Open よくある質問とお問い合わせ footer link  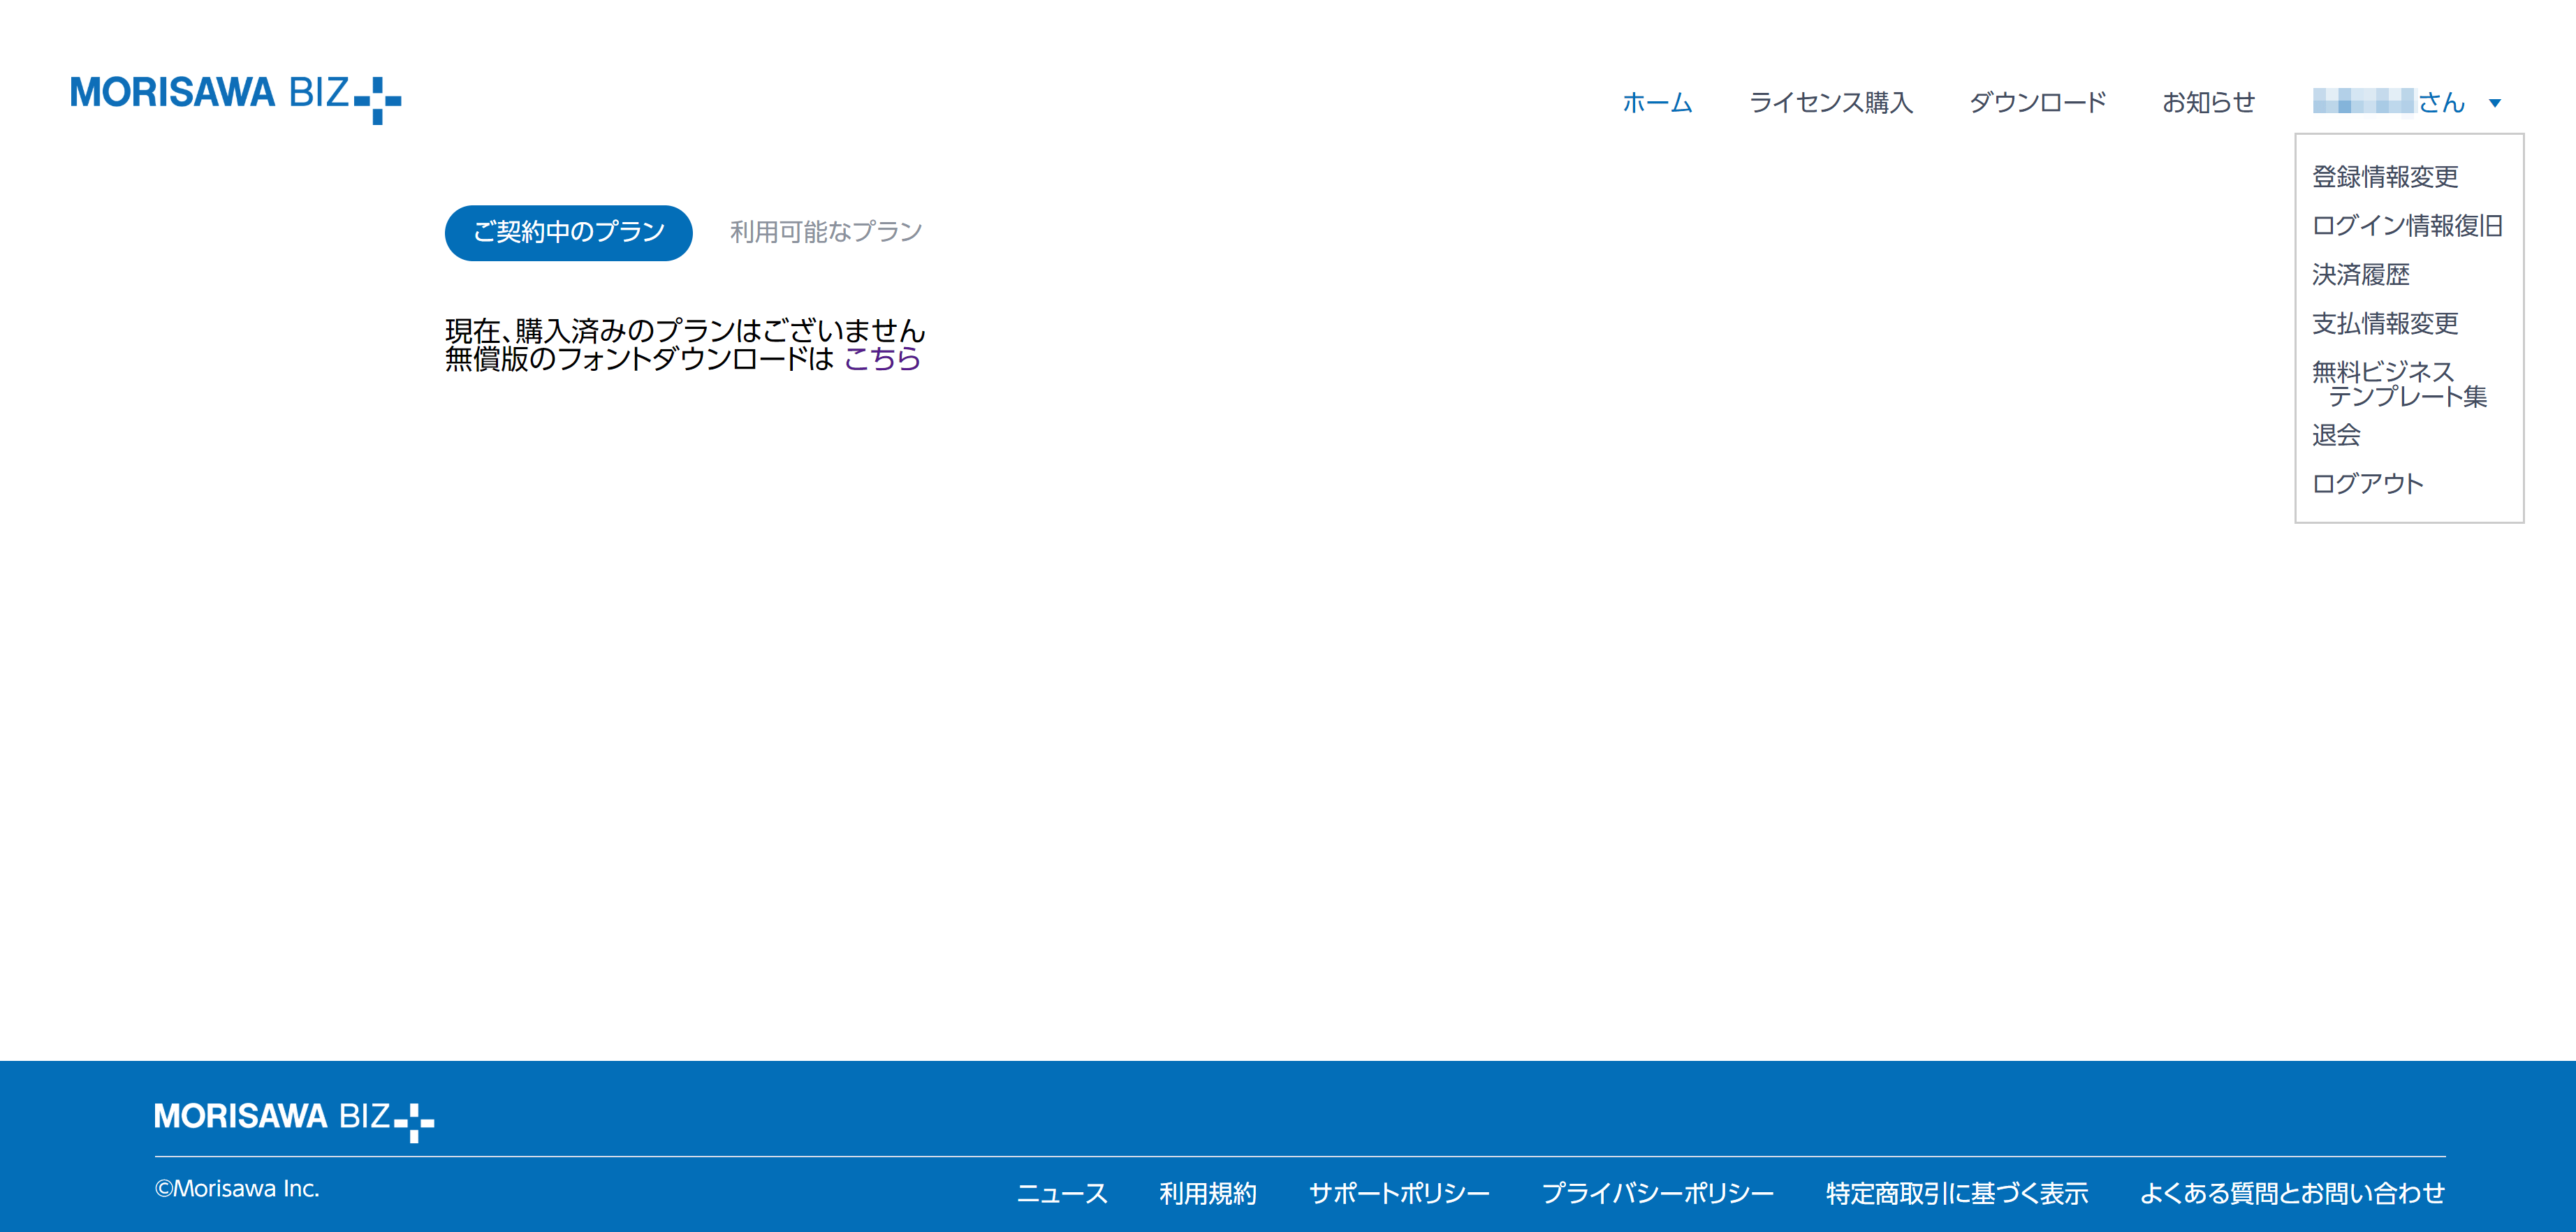[x=2292, y=1193]
